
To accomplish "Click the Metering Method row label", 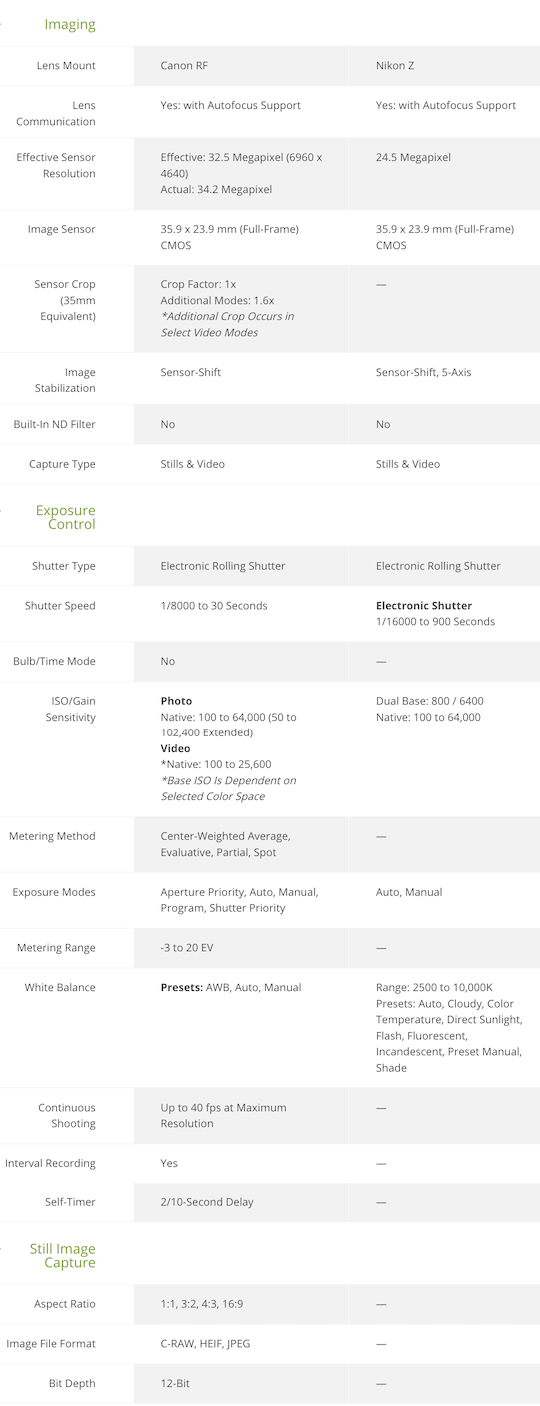I will click(53, 836).
